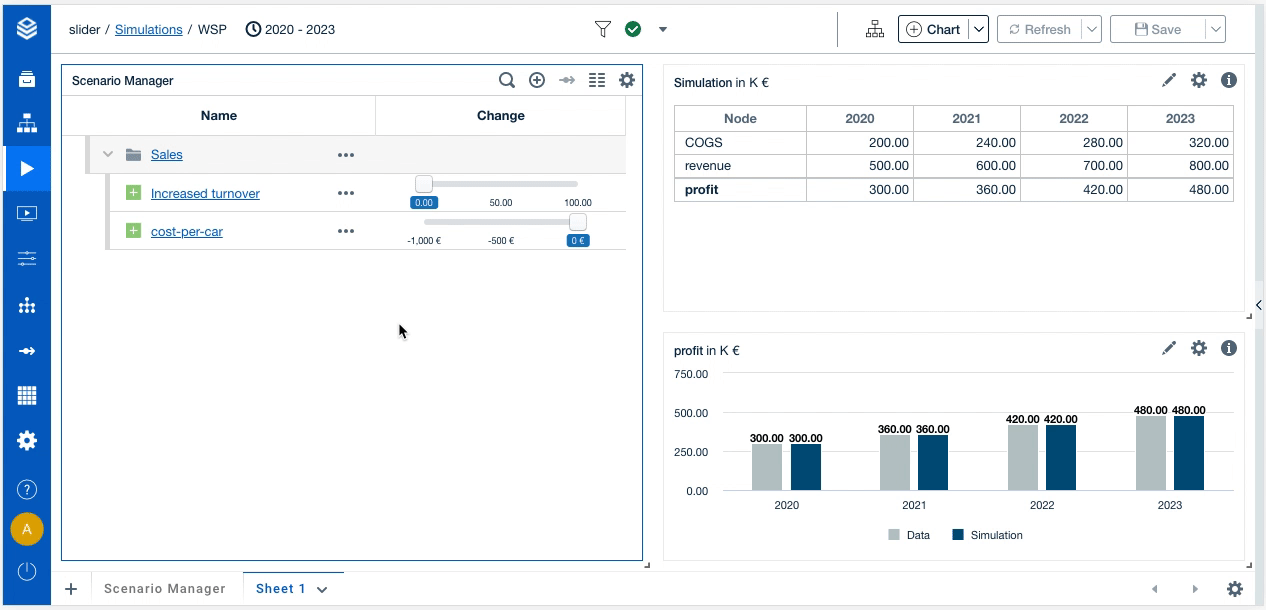
Task: Open the hierarchy tree icon beside Chart
Action: [875, 30]
